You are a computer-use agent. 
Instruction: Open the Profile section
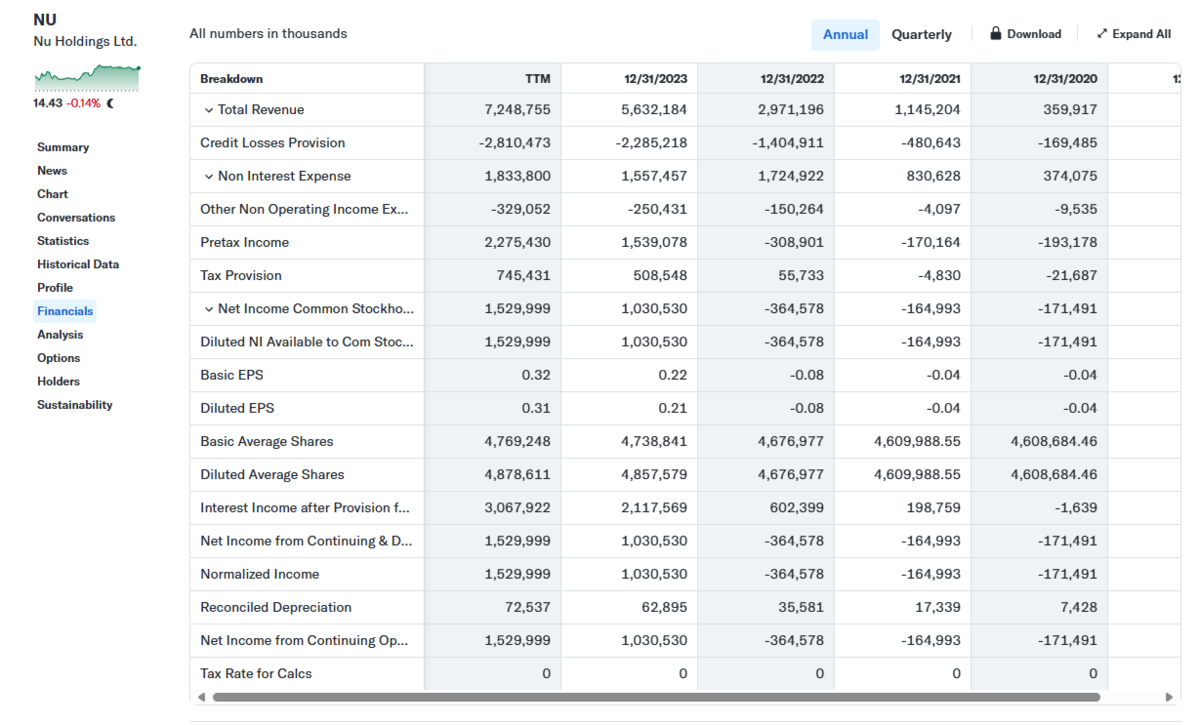tap(55, 288)
